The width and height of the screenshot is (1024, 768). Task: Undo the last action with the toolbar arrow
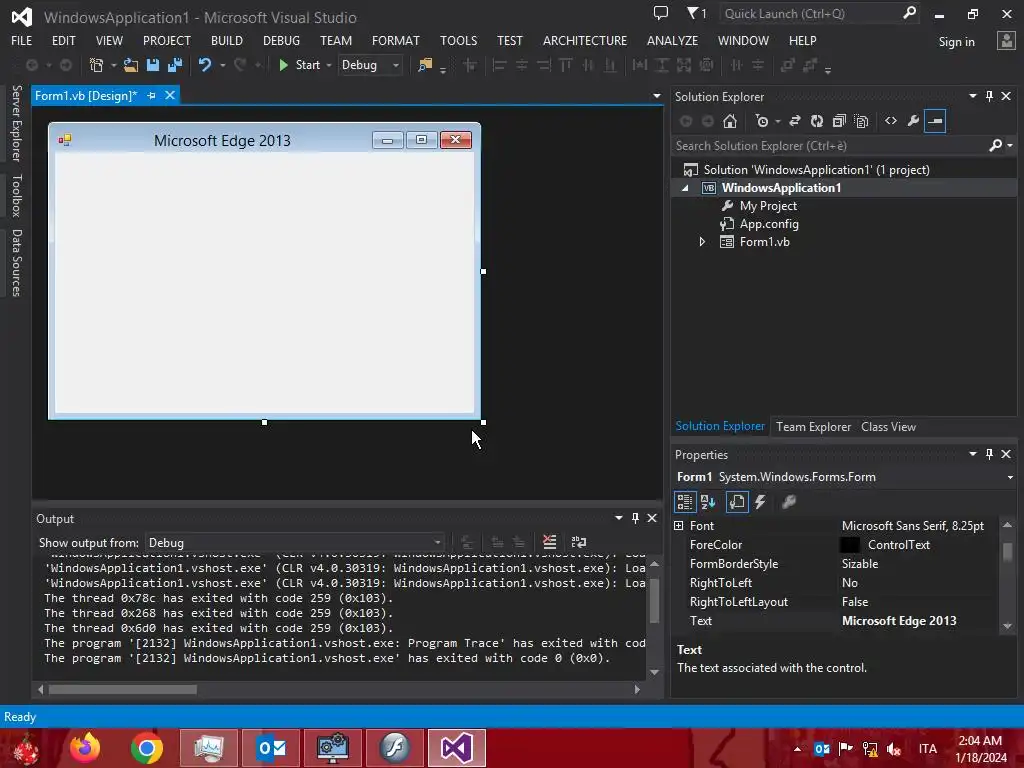[x=205, y=65]
